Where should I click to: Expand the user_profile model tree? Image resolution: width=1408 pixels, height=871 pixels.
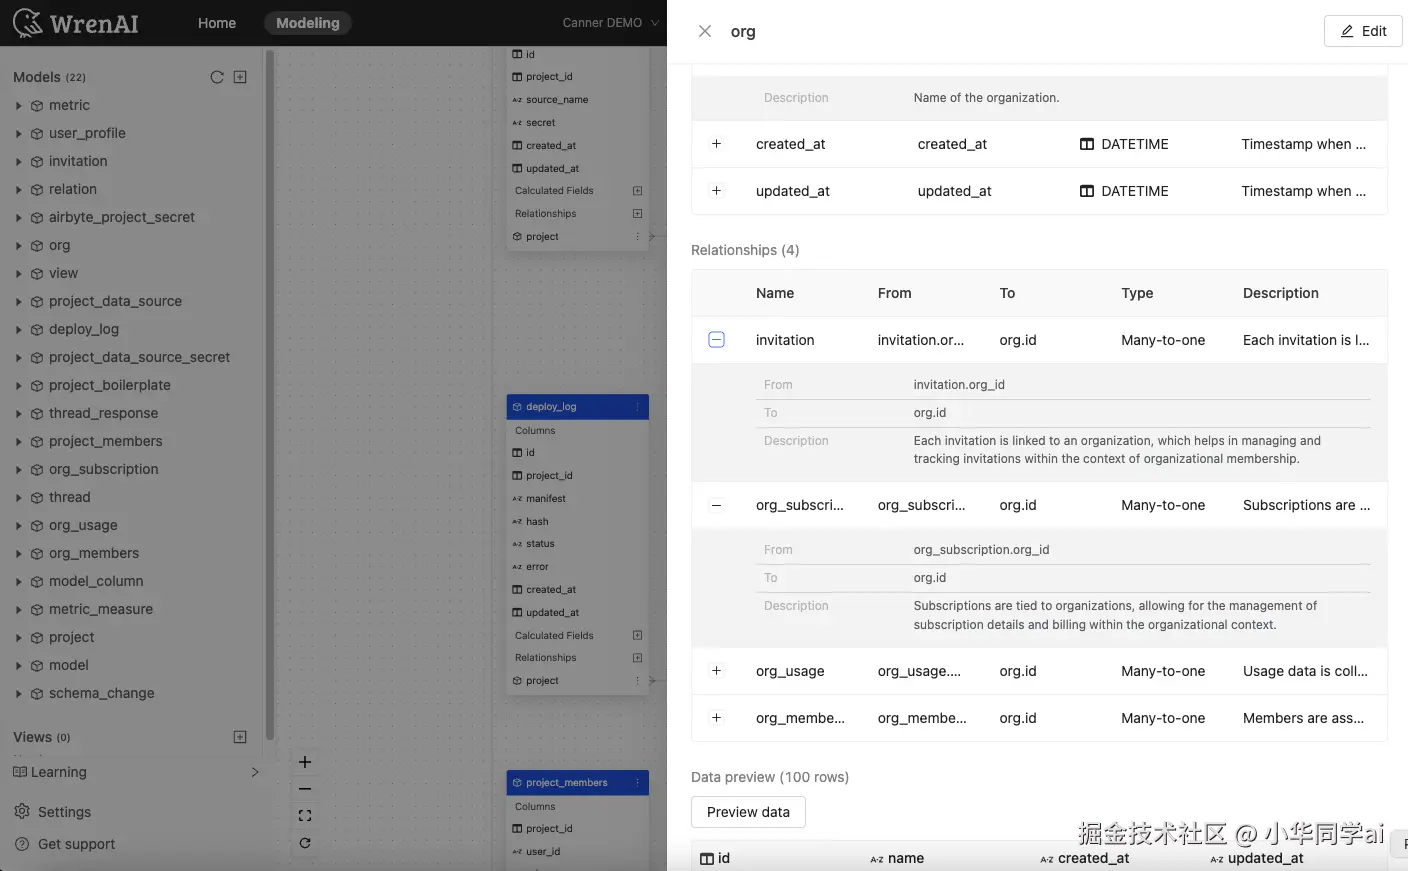18,133
